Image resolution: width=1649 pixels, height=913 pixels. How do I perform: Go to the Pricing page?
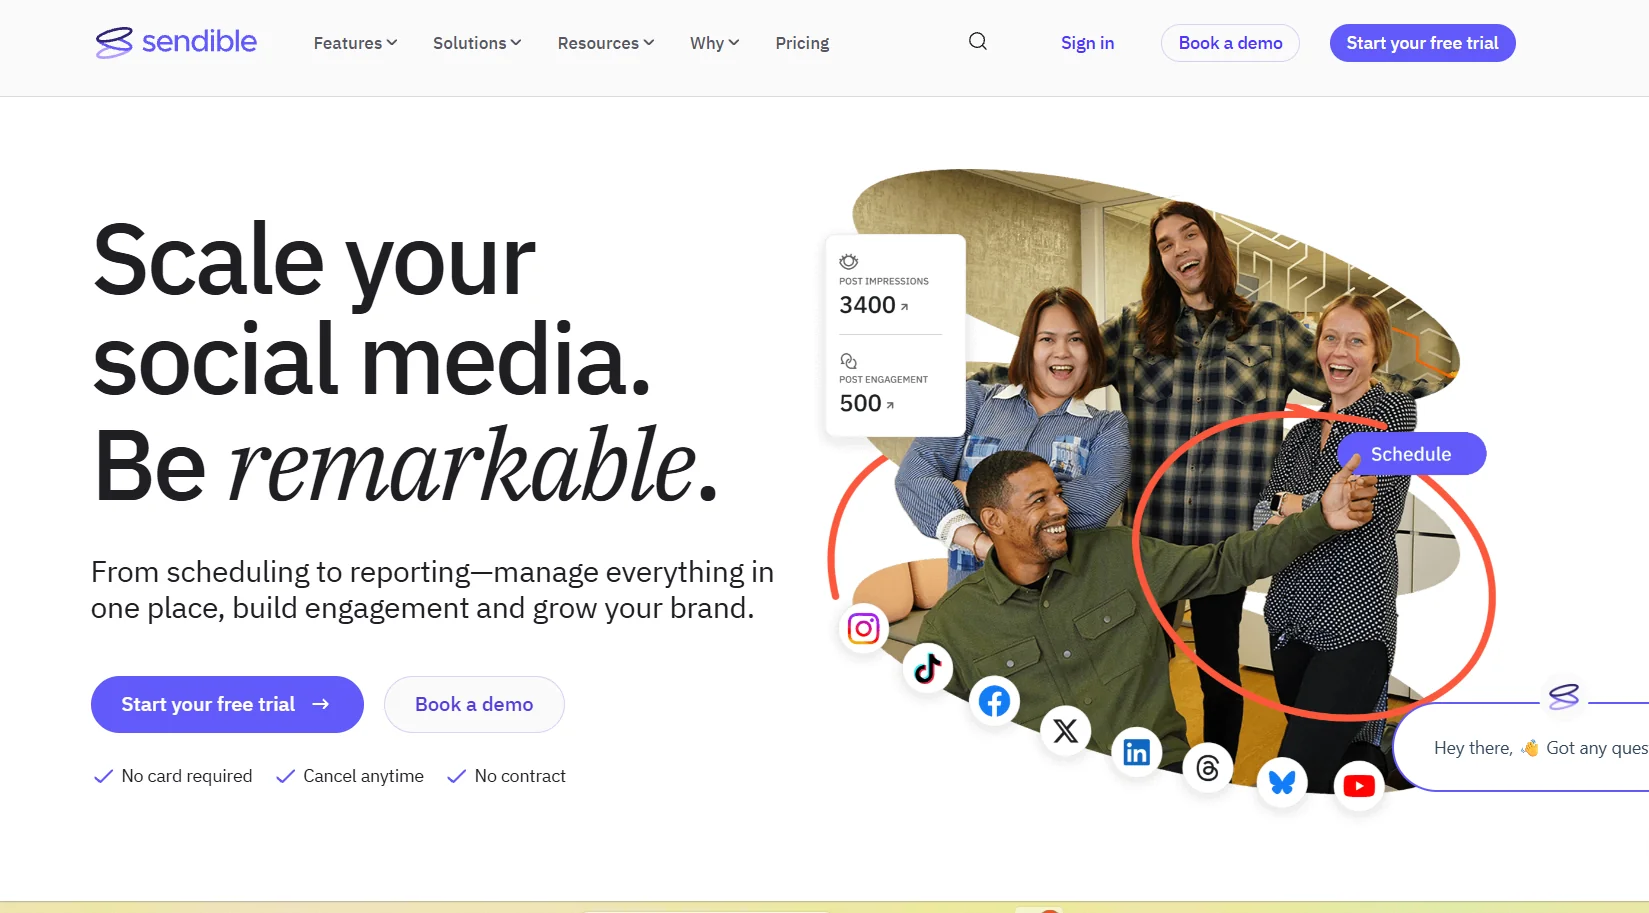click(802, 43)
